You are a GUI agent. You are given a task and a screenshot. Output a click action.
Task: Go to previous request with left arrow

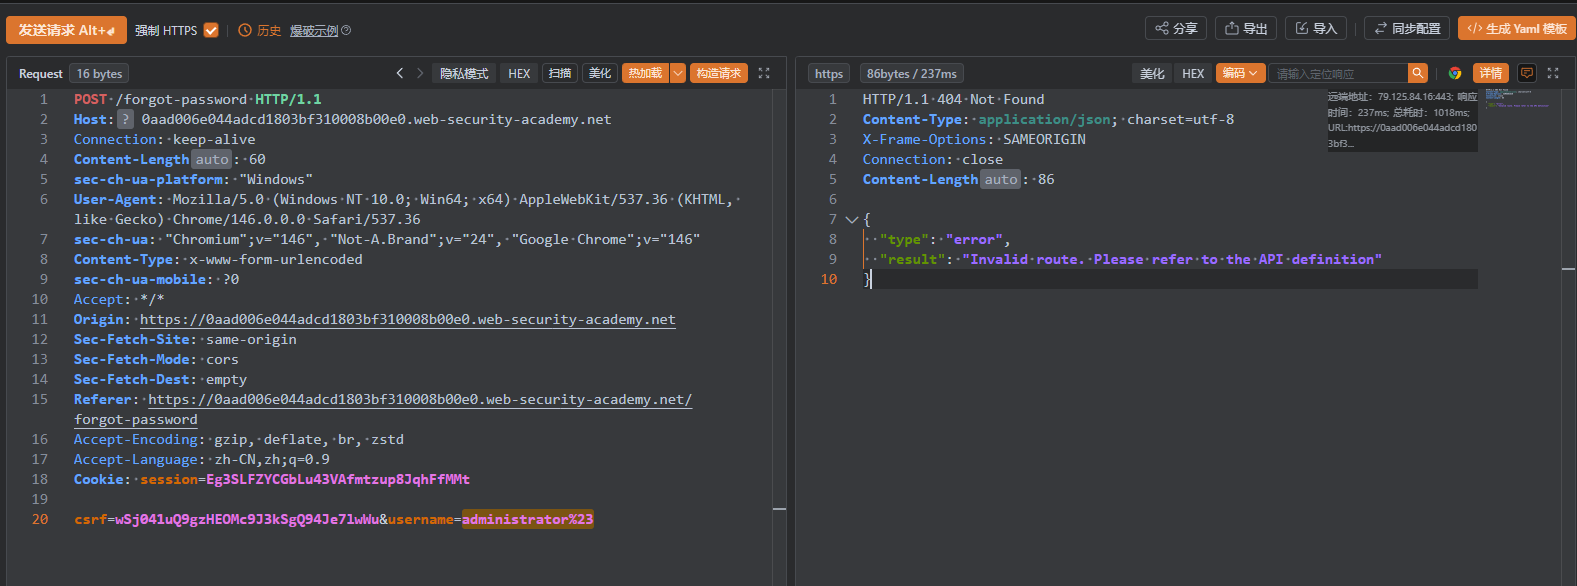(x=400, y=73)
